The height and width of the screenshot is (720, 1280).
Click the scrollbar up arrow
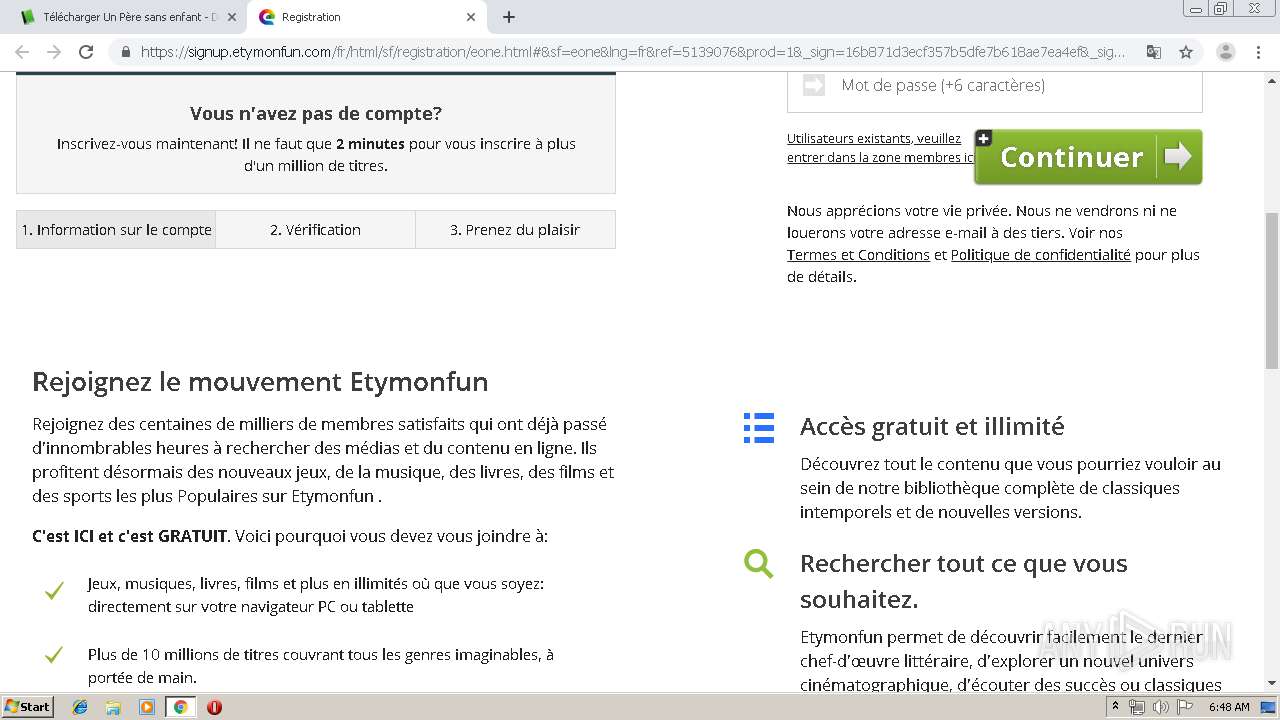click(1271, 81)
